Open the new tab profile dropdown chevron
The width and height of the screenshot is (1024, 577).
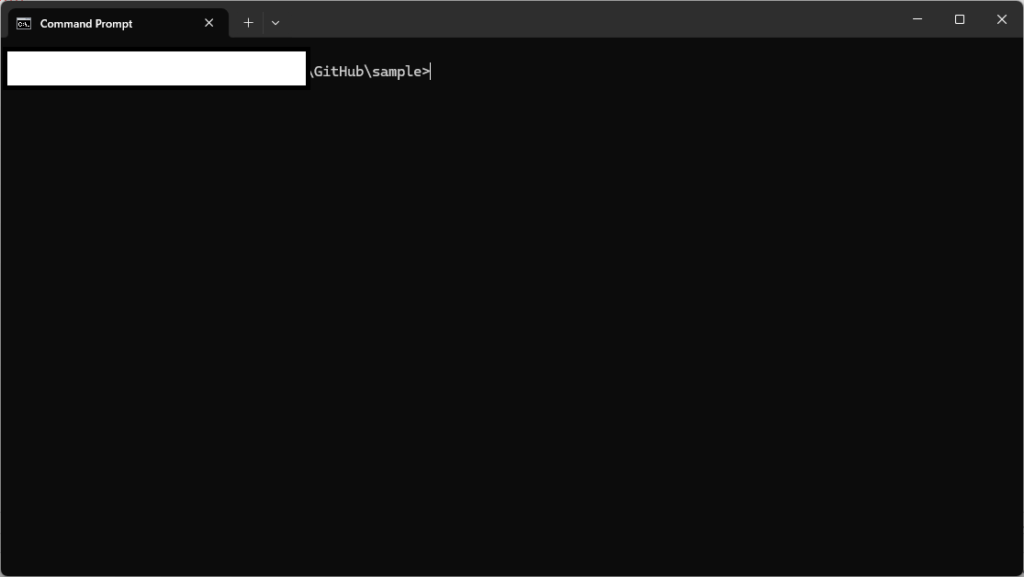click(x=275, y=22)
